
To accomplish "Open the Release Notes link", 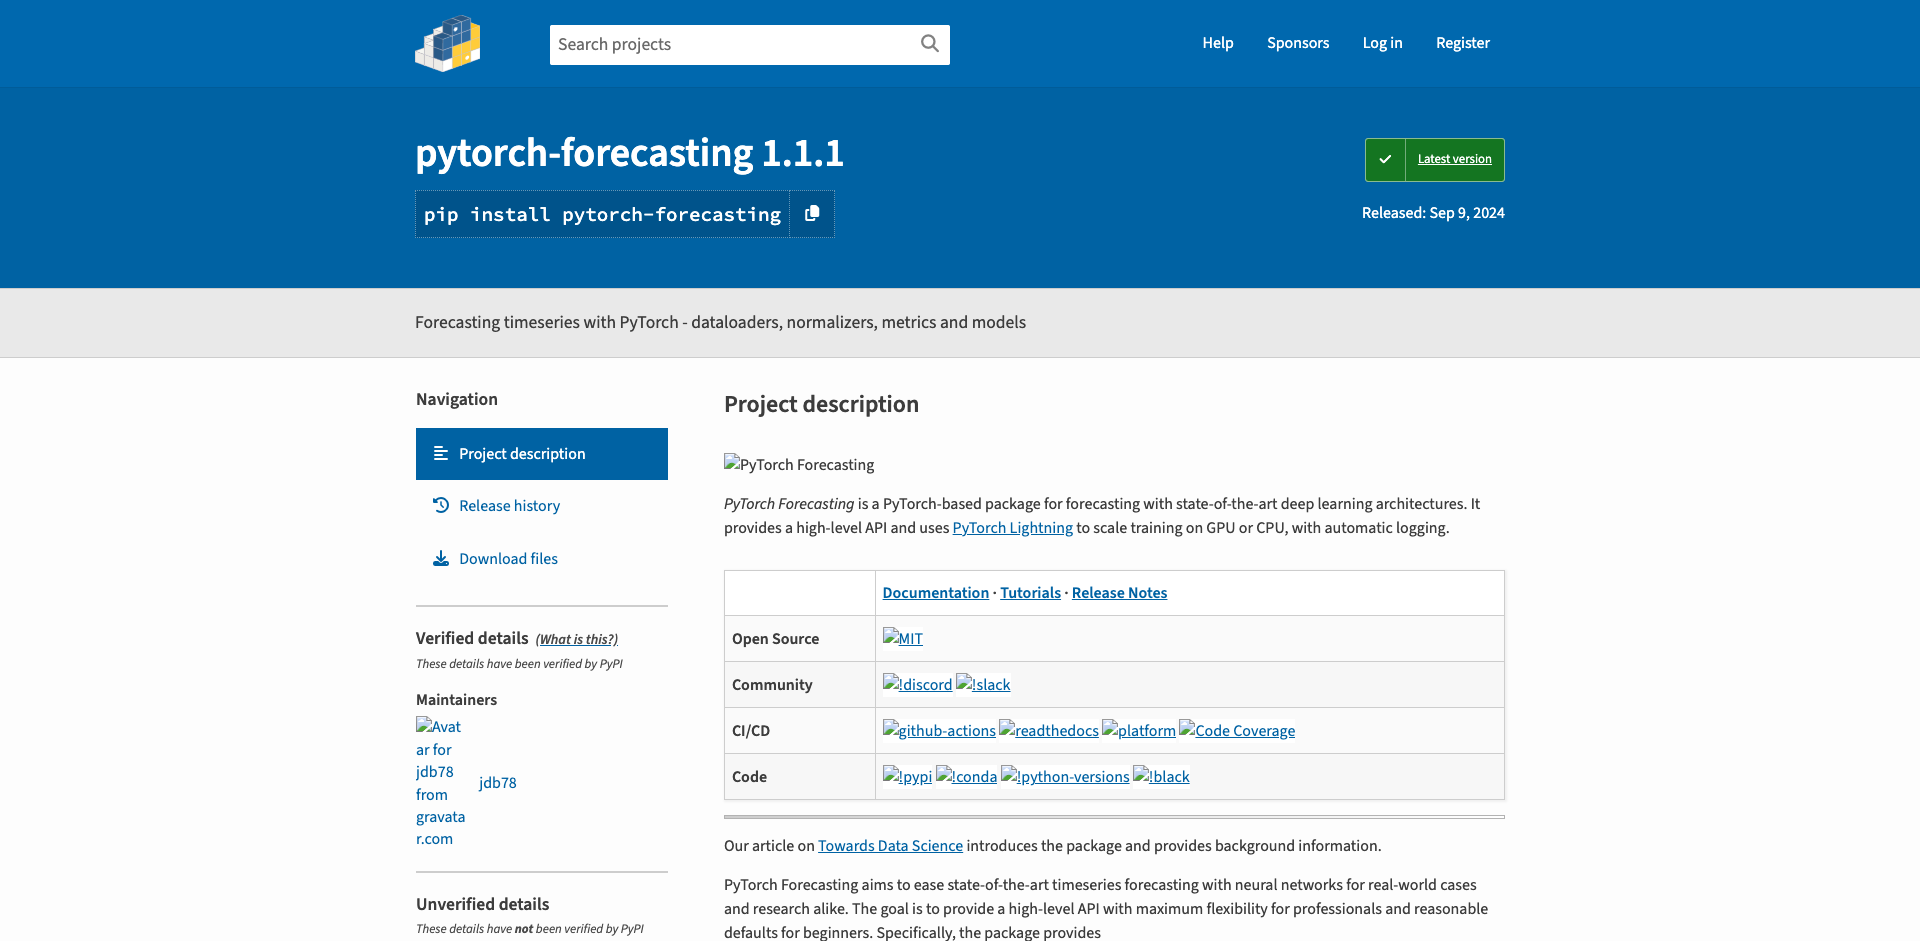I will [1119, 592].
